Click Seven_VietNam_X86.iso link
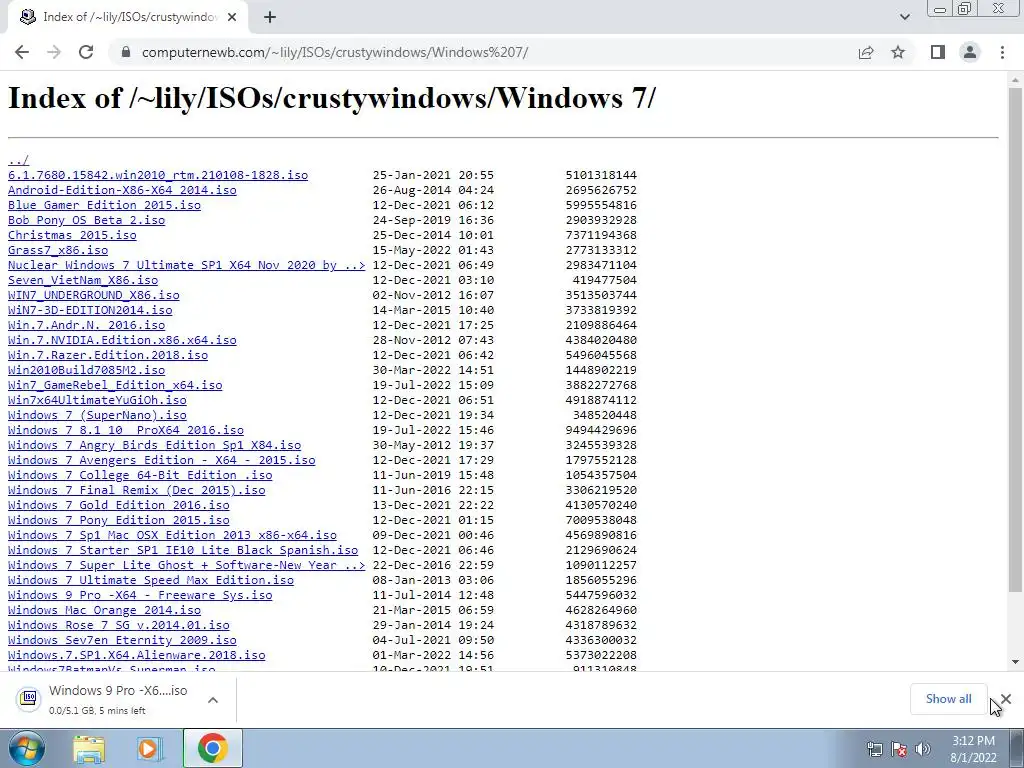Image resolution: width=1024 pixels, height=768 pixels. (x=83, y=280)
